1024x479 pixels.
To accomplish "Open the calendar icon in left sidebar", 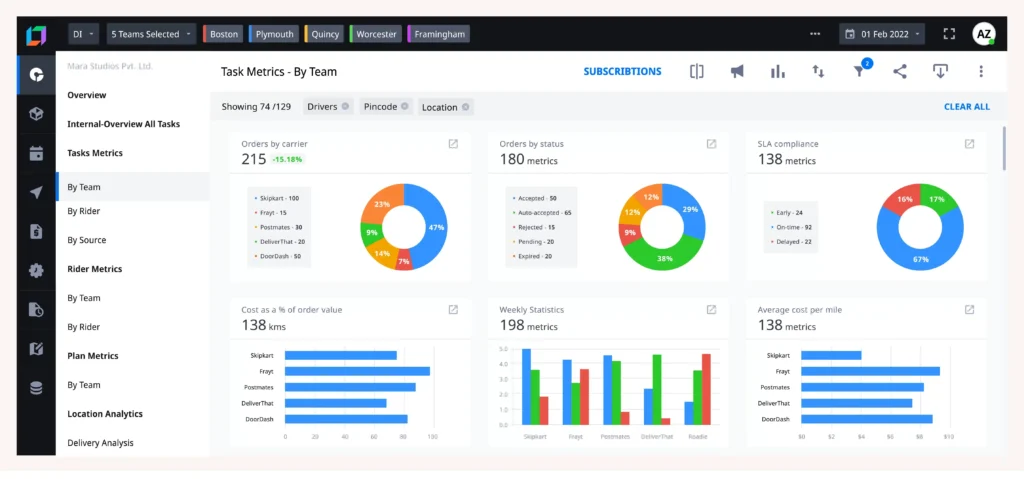I will click(x=36, y=153).
